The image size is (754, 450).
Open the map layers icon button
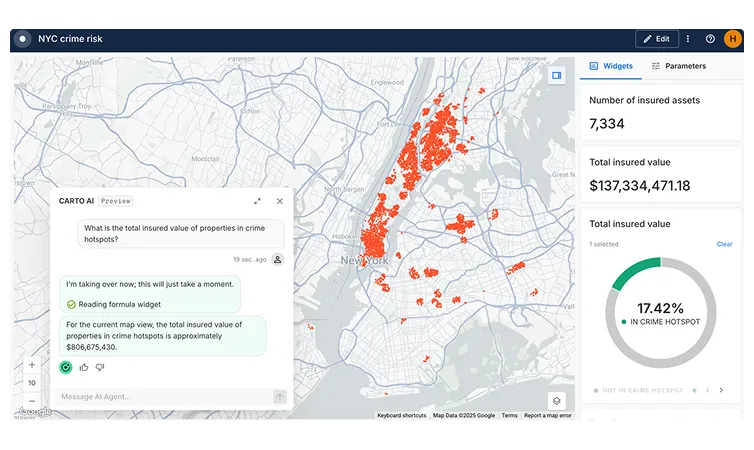(x=556, y=400)
